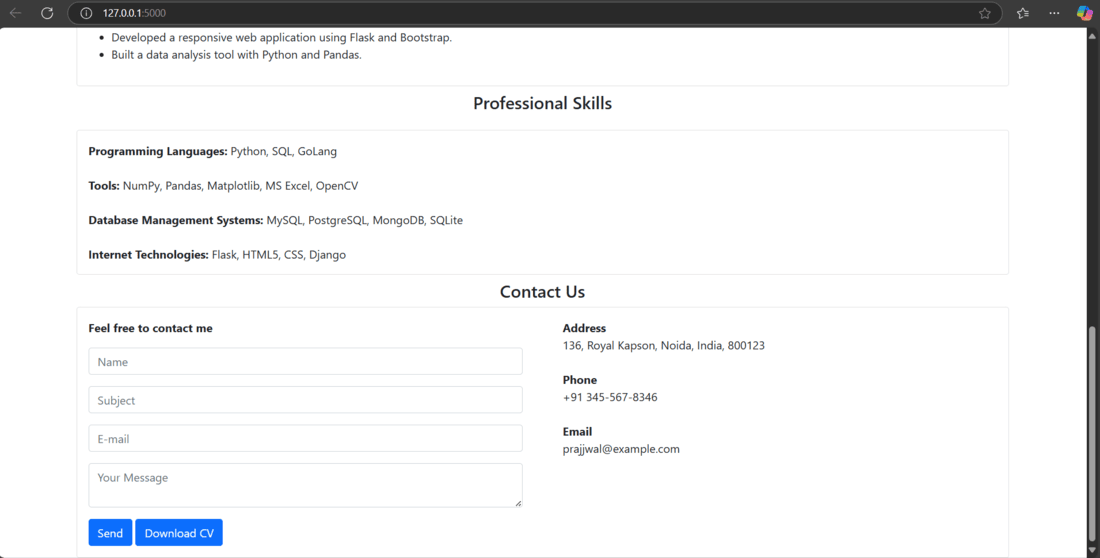Click the address bar showing 127.0.0.1:5000
Screen dimensions: 1100x558
(535, 13)
